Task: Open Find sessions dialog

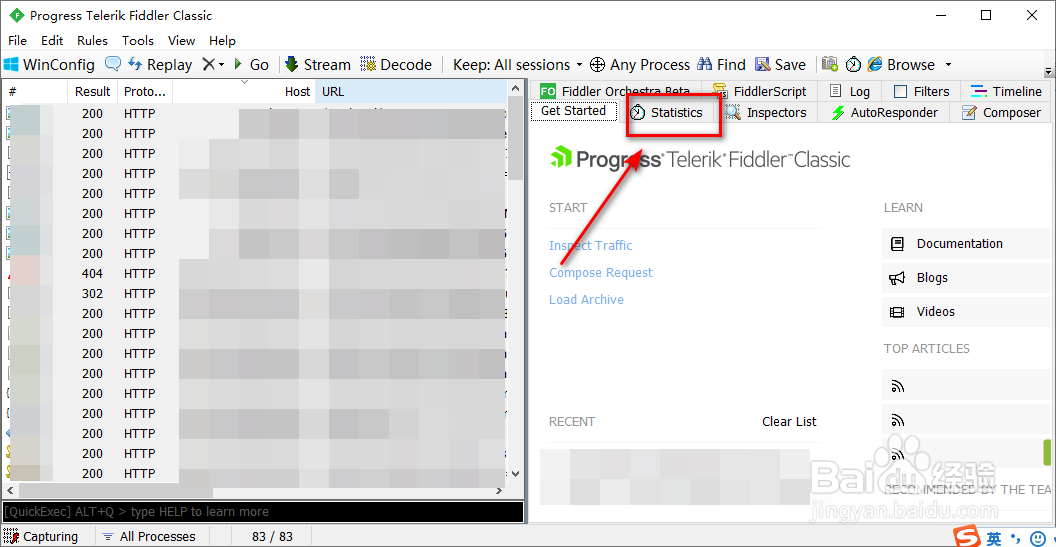Action: coord(721,65)
